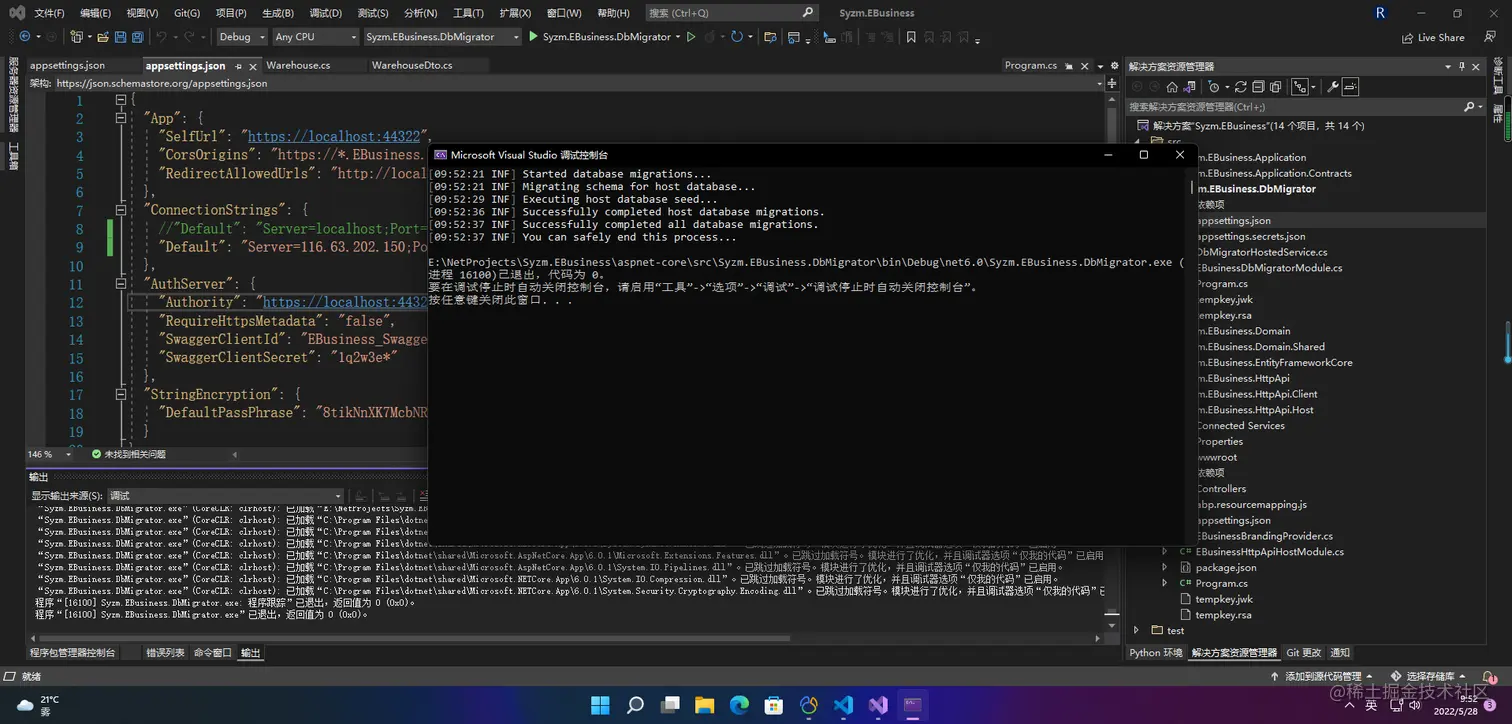Switch to the 命令窗口 tab
The width and height of the screenshot is (1512, 724).
pos(212,653)
